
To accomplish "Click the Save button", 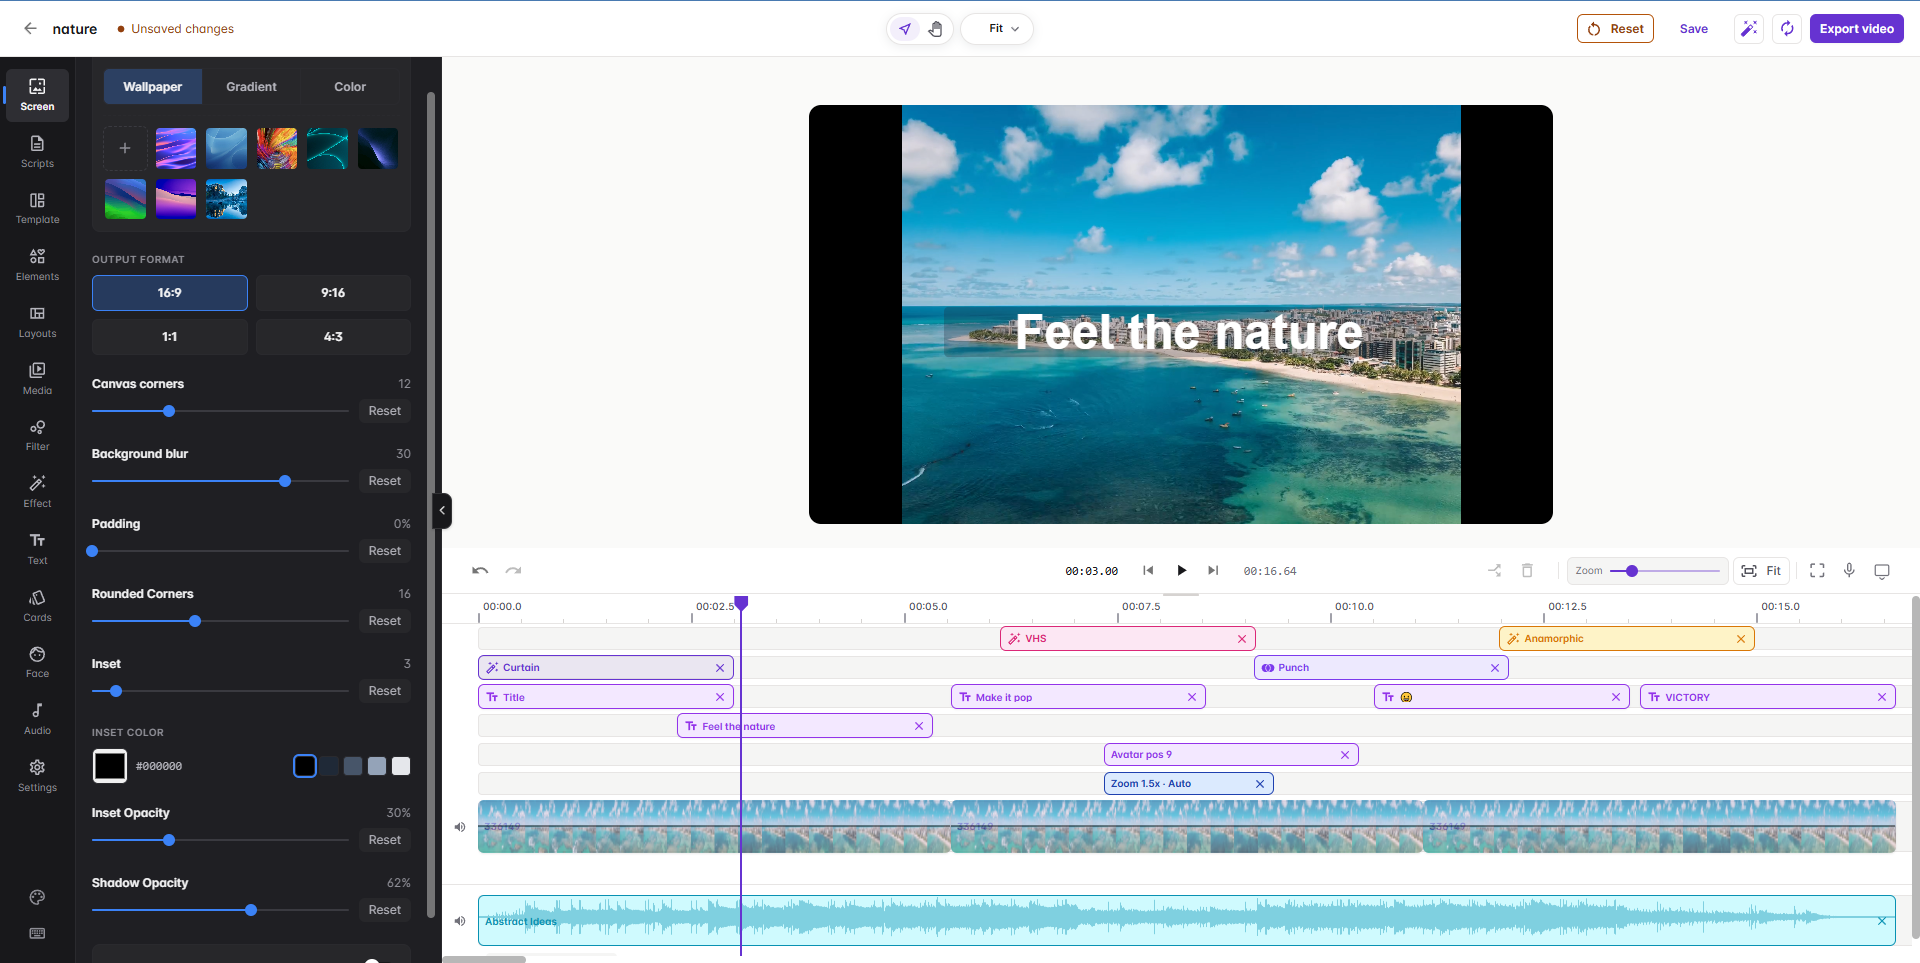I will pyautogui.click(x=1693, y=29).
